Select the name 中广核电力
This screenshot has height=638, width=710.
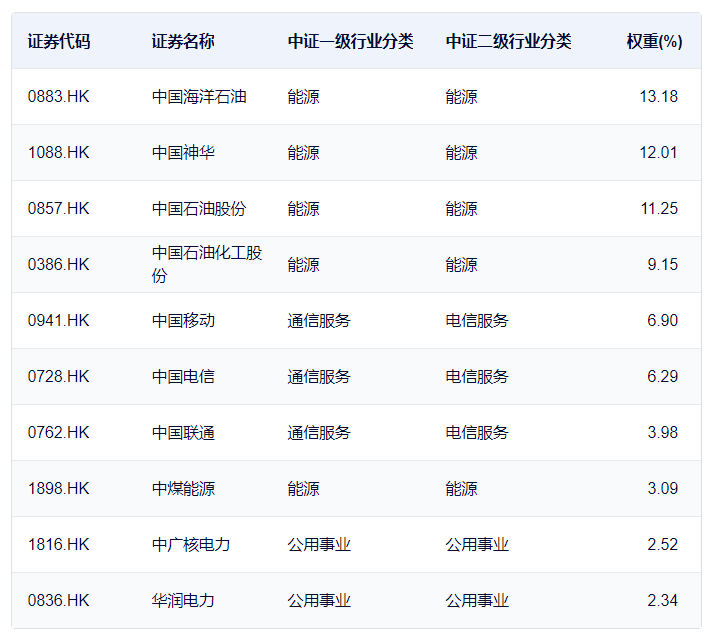[x=191, y=544]
